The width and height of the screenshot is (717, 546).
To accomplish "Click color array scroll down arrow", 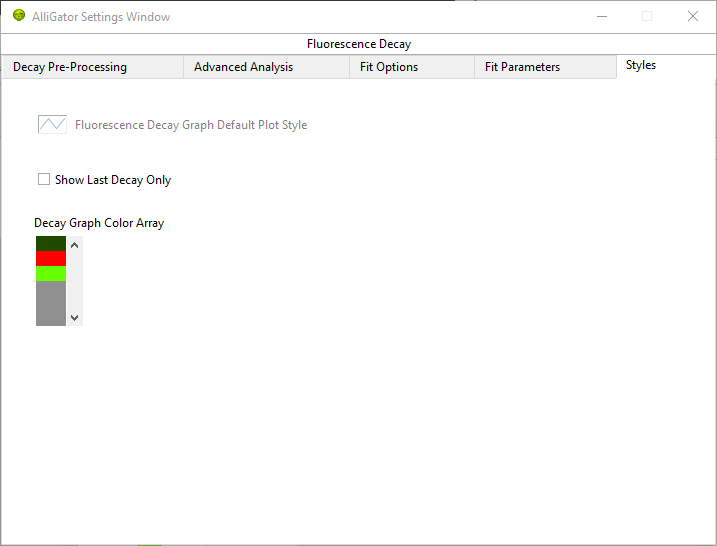I will (75, 317).
